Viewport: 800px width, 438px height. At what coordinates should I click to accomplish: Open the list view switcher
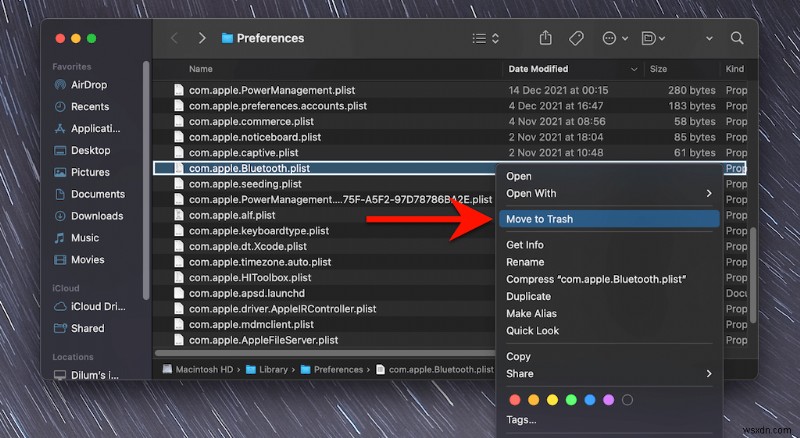485,38
